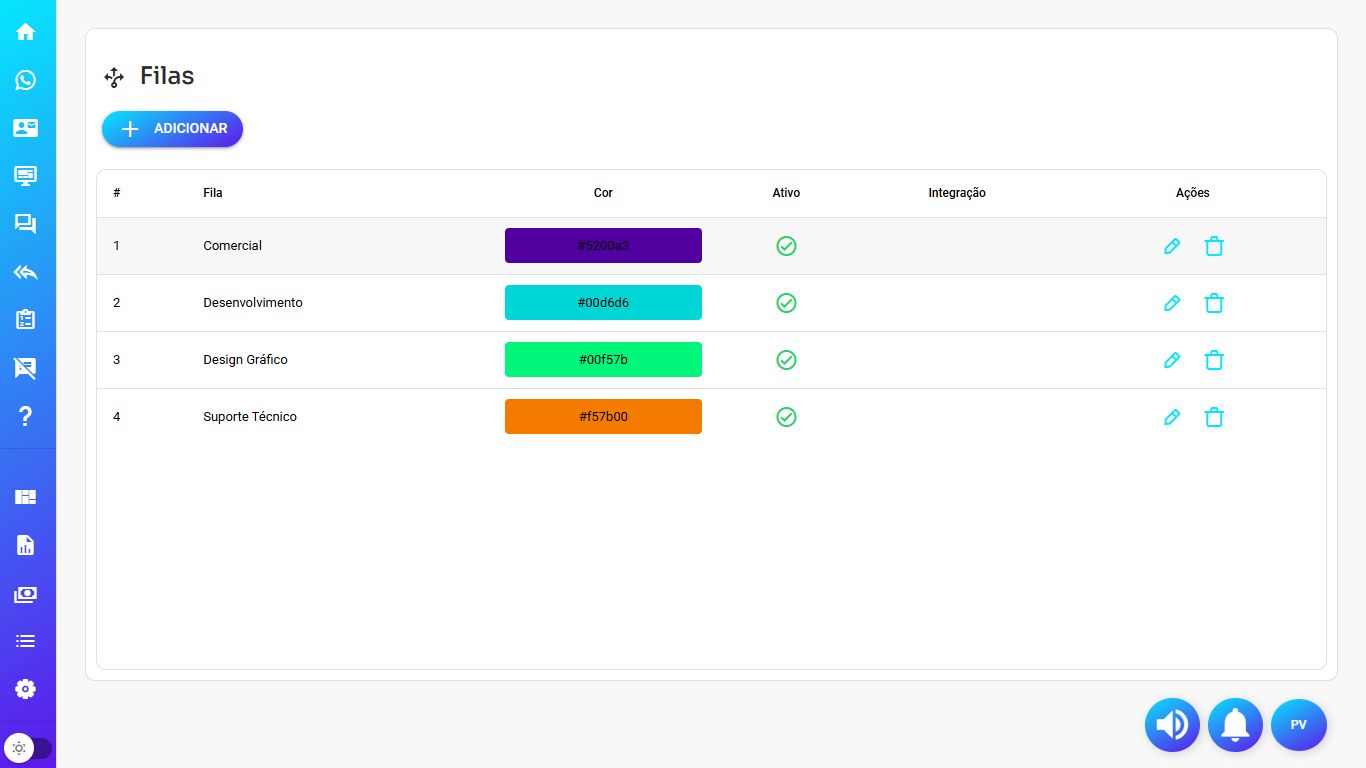Click the Desenvolvimento queue name
1366x768 pixels.
253,303
